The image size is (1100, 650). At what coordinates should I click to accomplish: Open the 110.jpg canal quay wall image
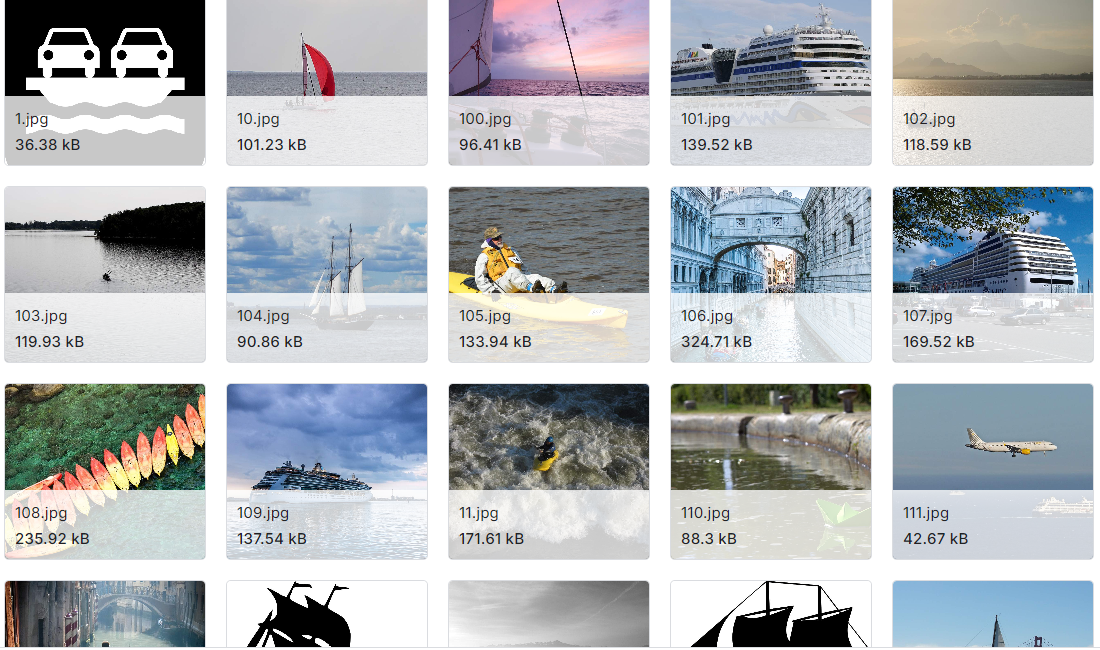[771, 471]
